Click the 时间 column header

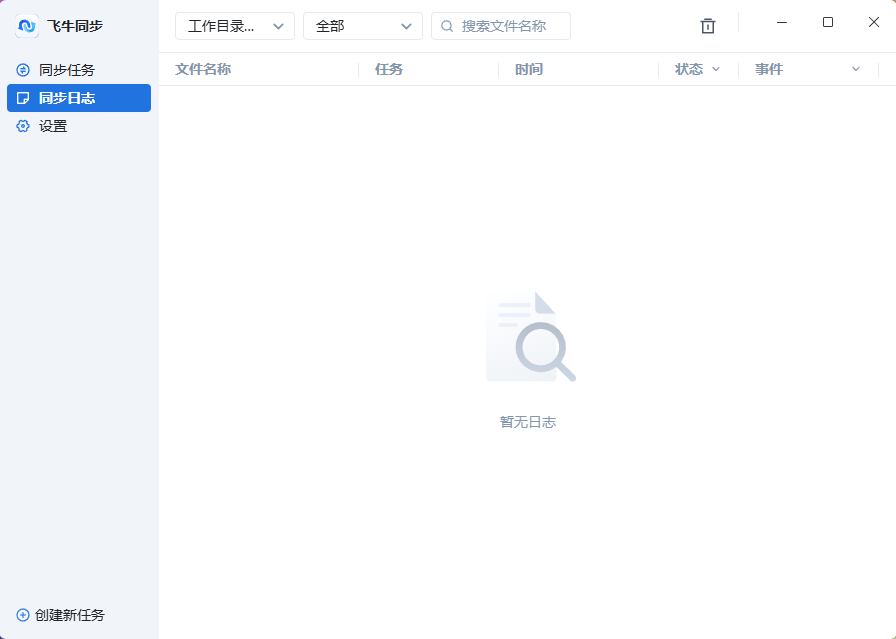529,69
